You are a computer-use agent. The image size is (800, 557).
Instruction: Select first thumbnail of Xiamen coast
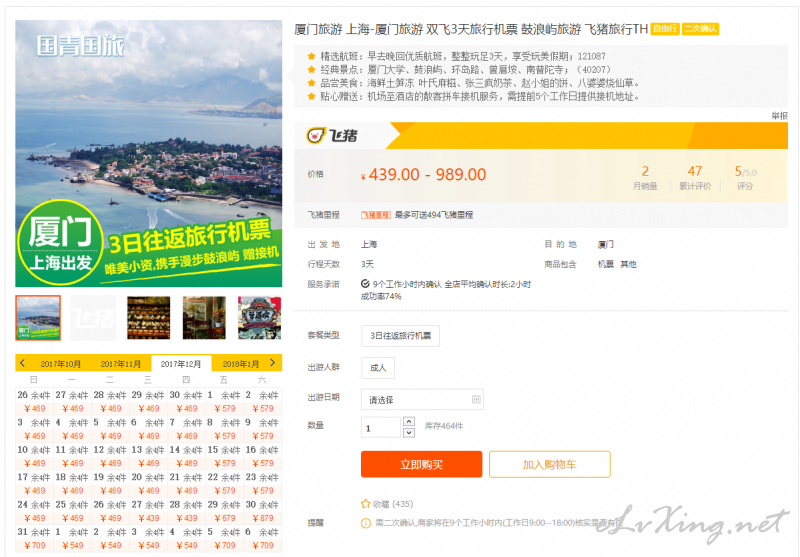(38, 318)
